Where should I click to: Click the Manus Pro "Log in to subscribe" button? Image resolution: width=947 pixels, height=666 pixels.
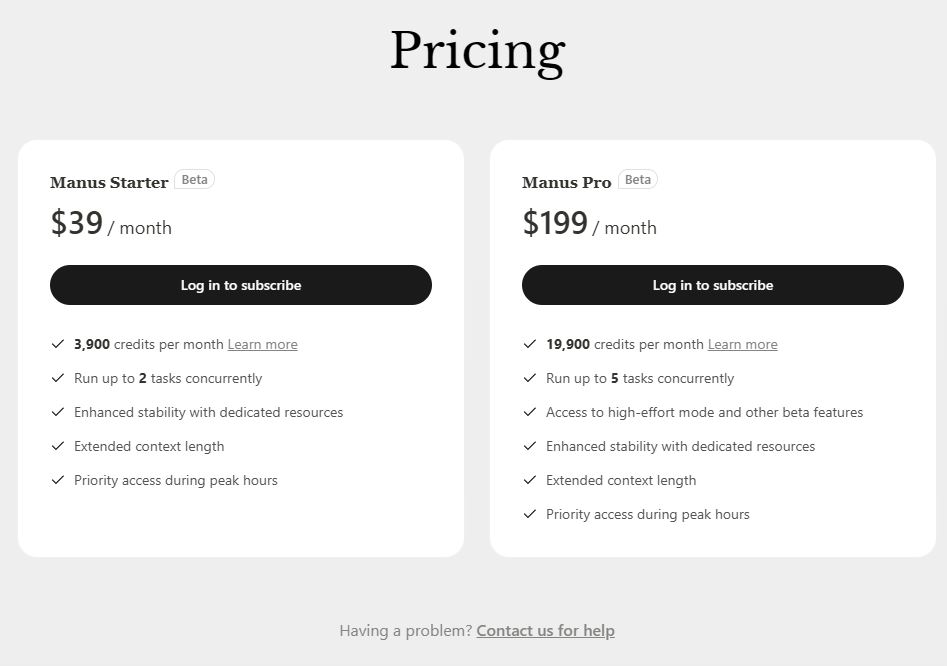tap(713, 285)
